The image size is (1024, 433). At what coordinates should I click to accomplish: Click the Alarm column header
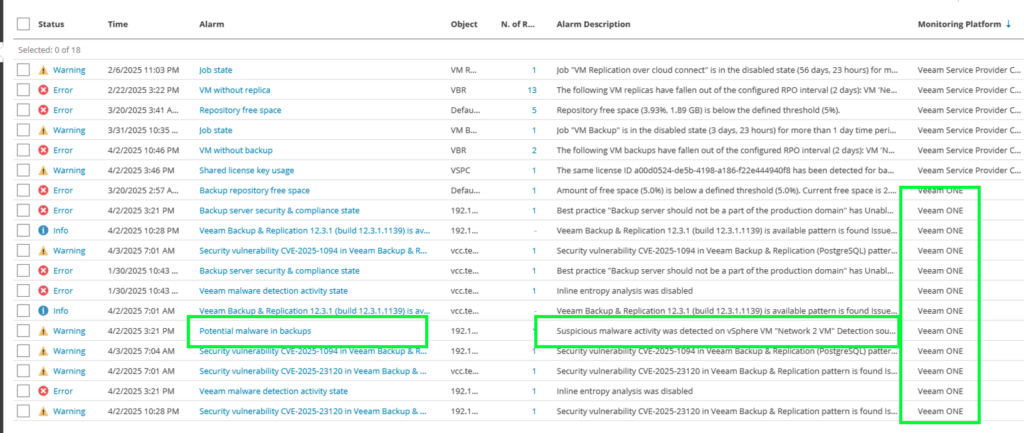tap(212, 24)
